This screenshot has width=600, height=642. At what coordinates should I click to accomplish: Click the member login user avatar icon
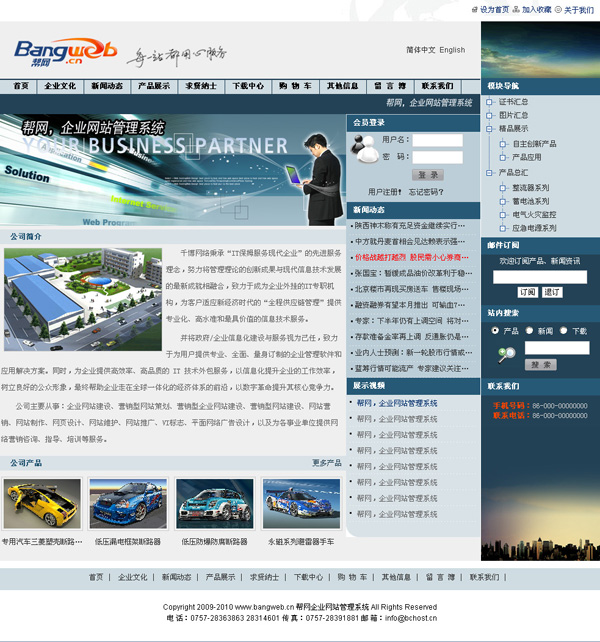pos(362,147)
